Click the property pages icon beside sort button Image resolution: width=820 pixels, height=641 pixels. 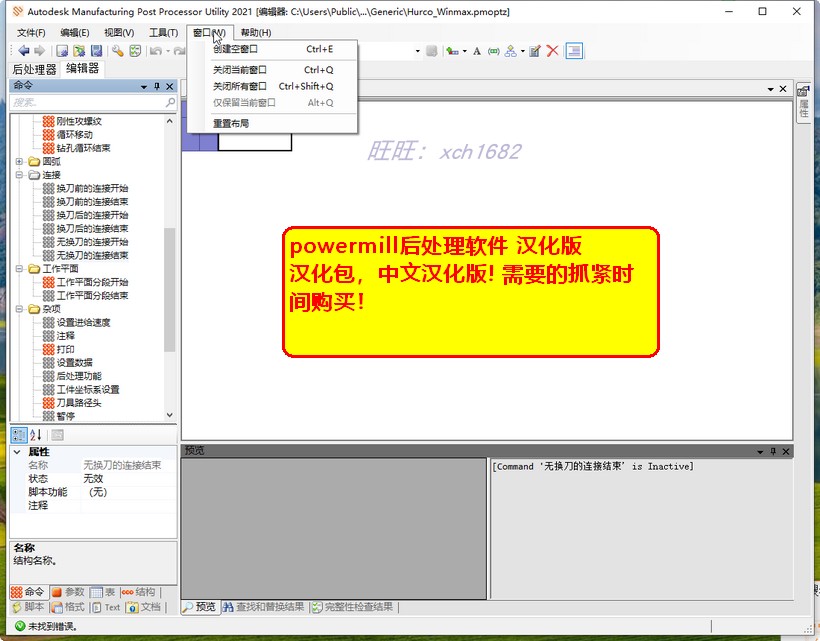tap(58, 434)
